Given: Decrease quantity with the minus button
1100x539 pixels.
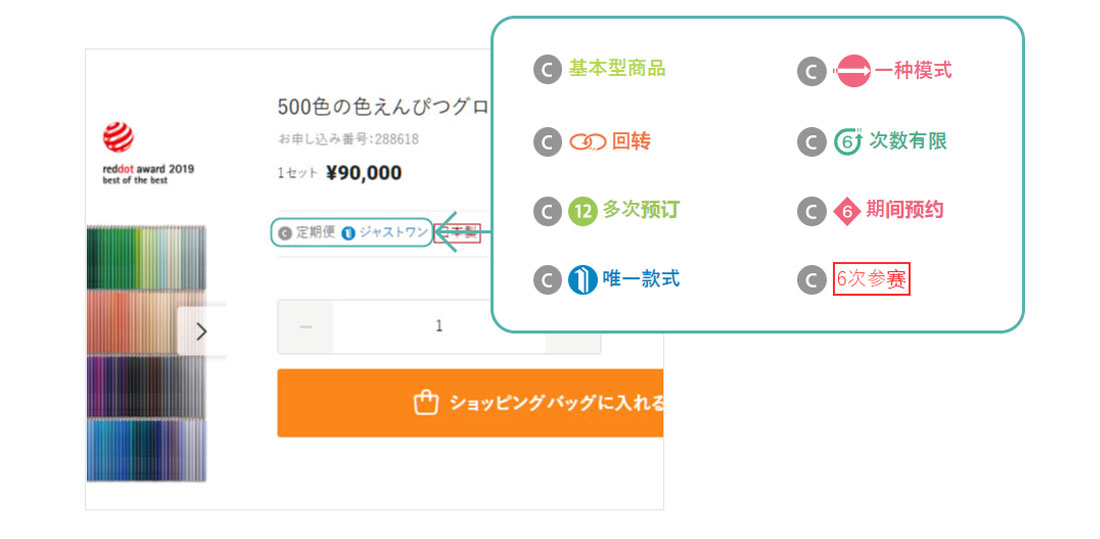Looking at the screenshot, I should pos(306,327).
